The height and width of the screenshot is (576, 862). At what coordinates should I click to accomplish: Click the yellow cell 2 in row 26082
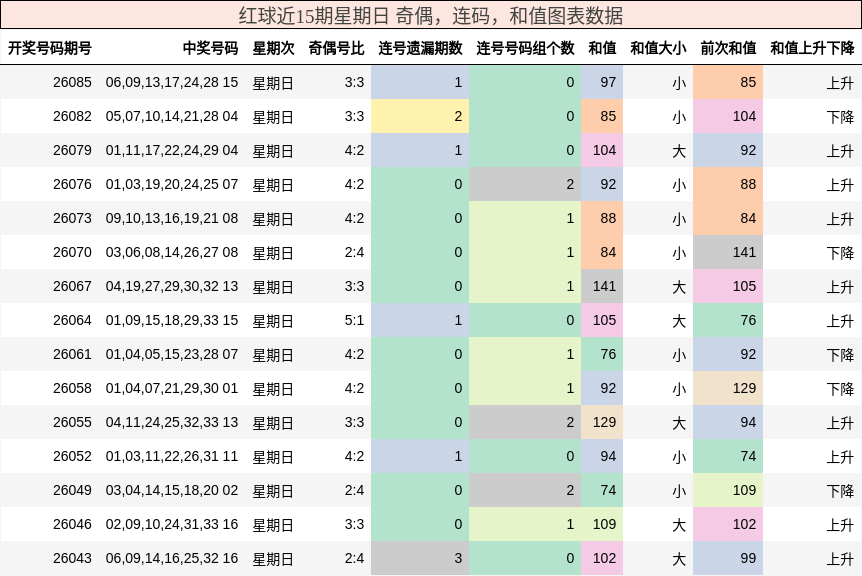coord(420,117)
